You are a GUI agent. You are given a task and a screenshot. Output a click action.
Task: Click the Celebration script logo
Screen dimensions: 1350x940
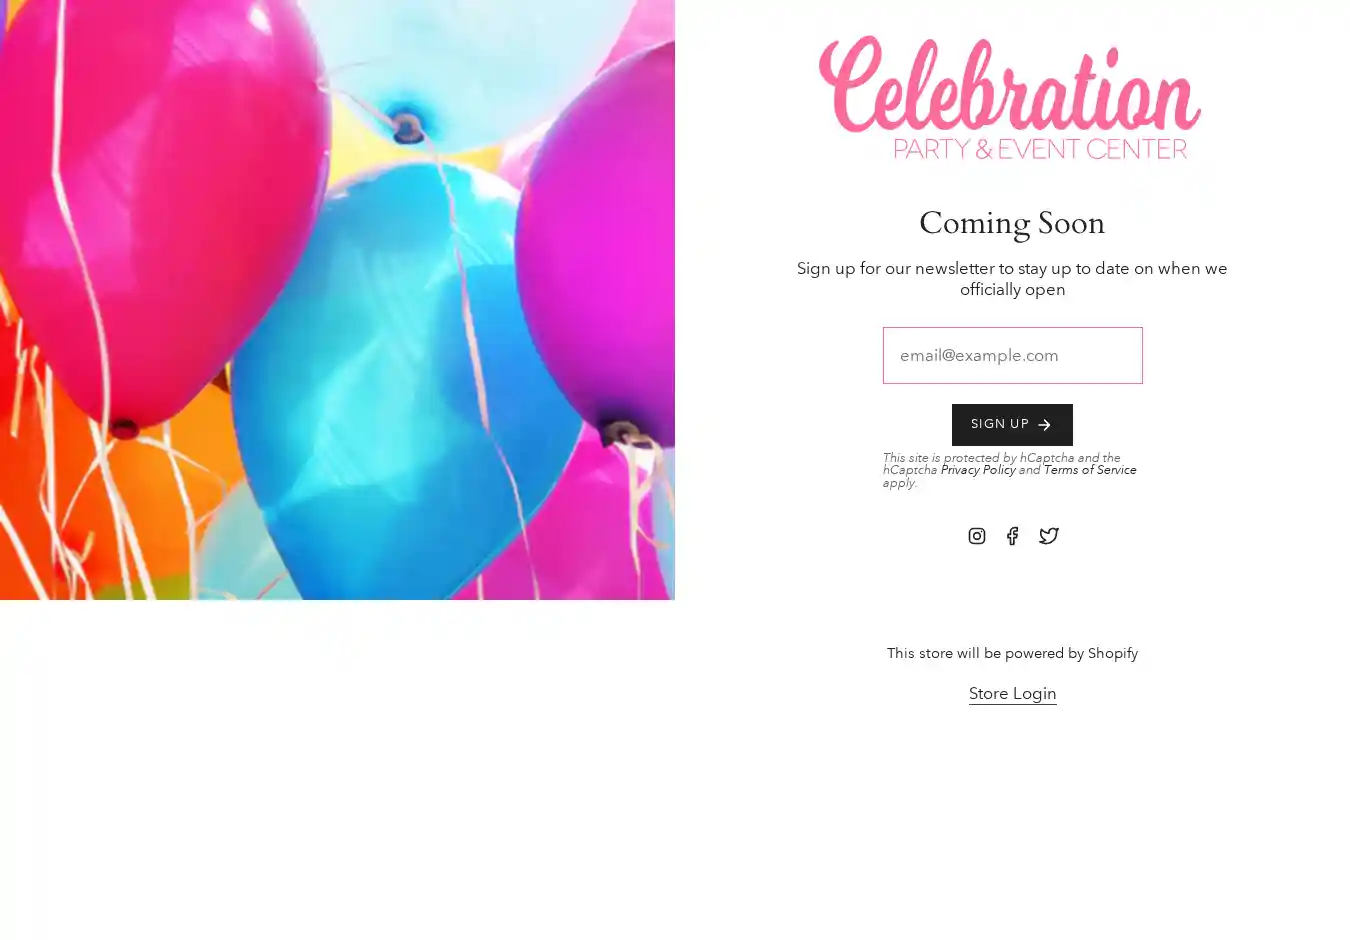click(1010, 86)
